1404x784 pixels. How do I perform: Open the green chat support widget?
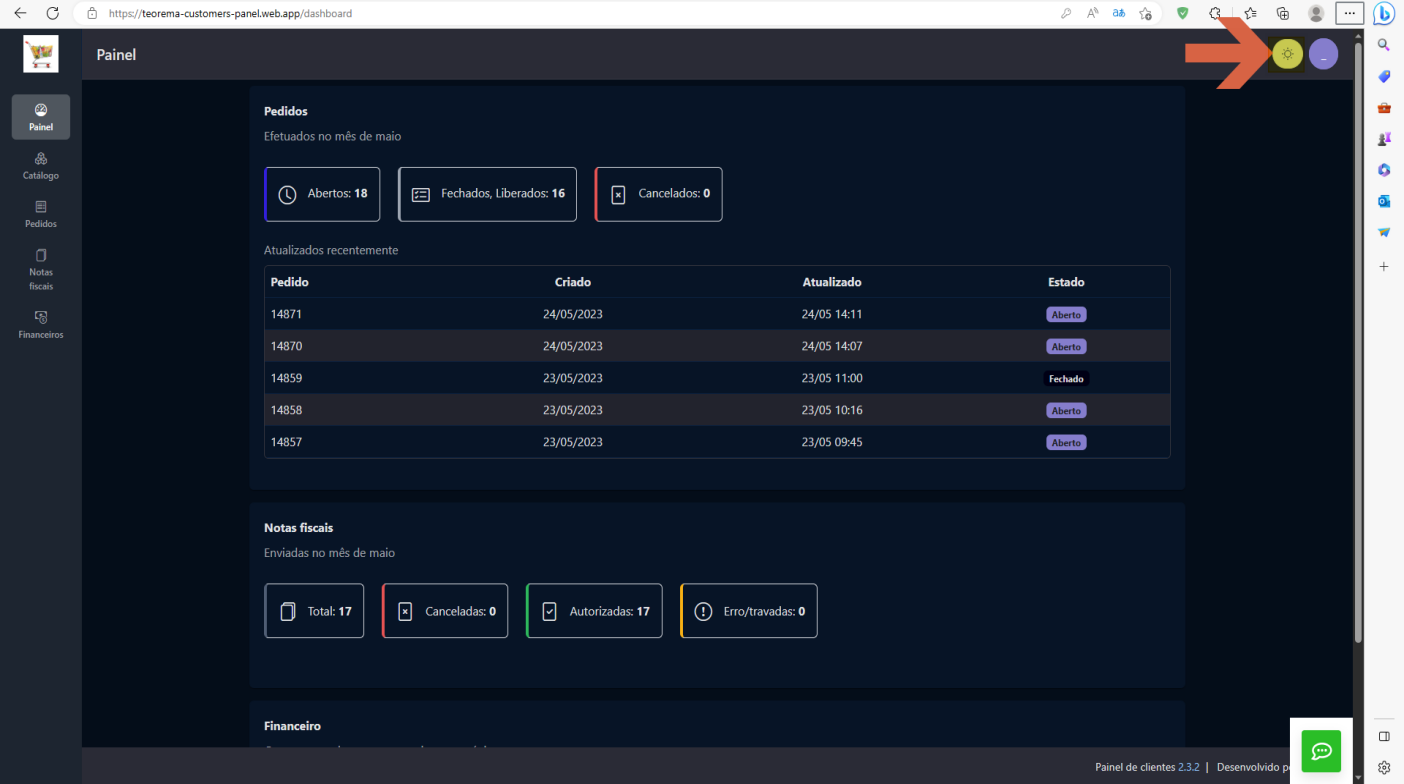click(1321, 751)
